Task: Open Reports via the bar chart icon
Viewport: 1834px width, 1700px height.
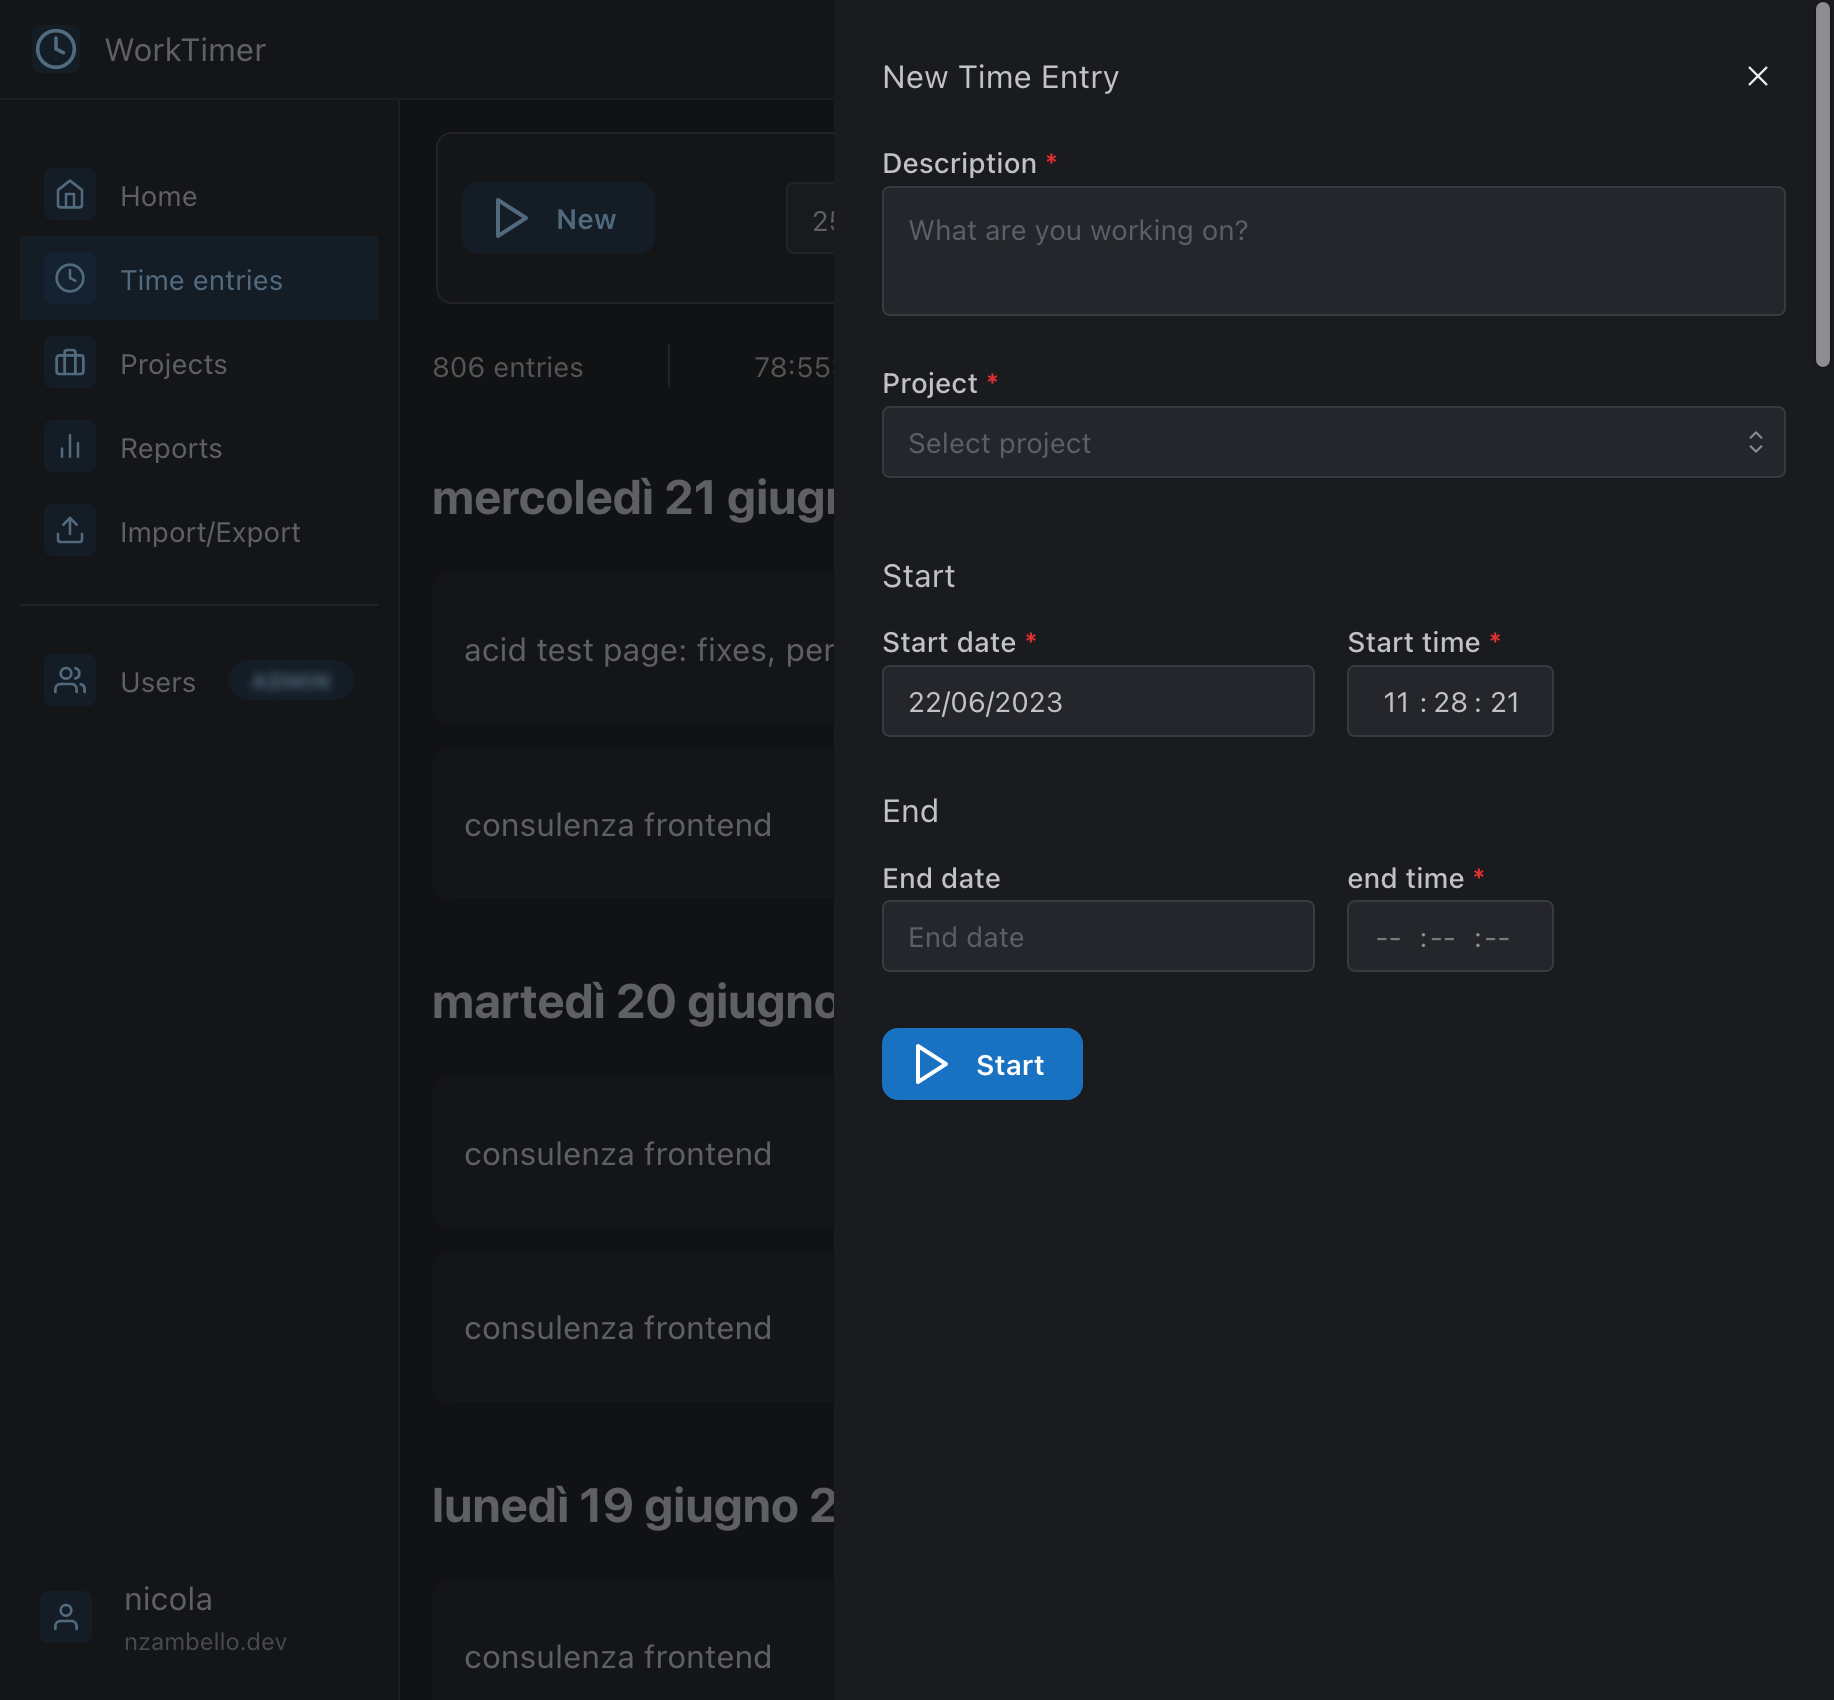Action: 69,447
